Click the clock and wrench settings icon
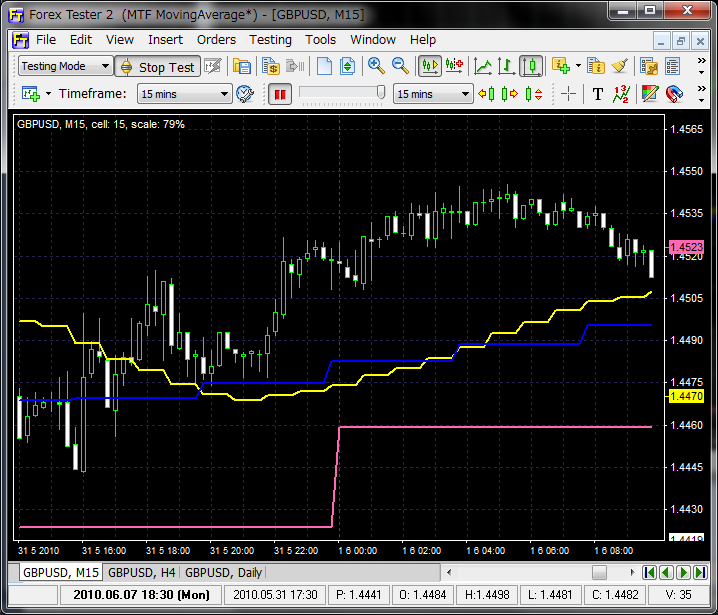Image resolution: width=718 pixels, height=615 pixels. (245, 94)
